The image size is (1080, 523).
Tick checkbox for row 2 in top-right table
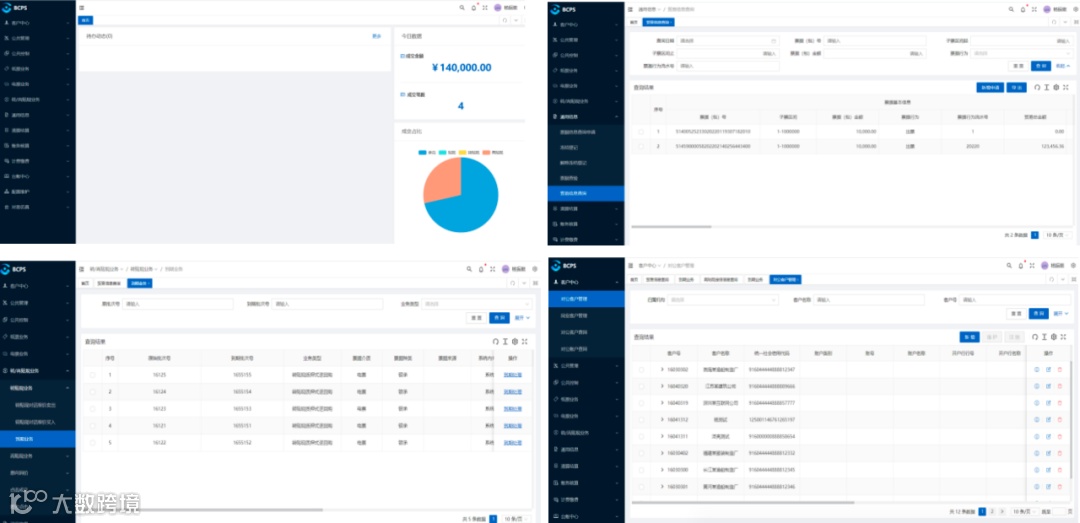pos(641,146)
